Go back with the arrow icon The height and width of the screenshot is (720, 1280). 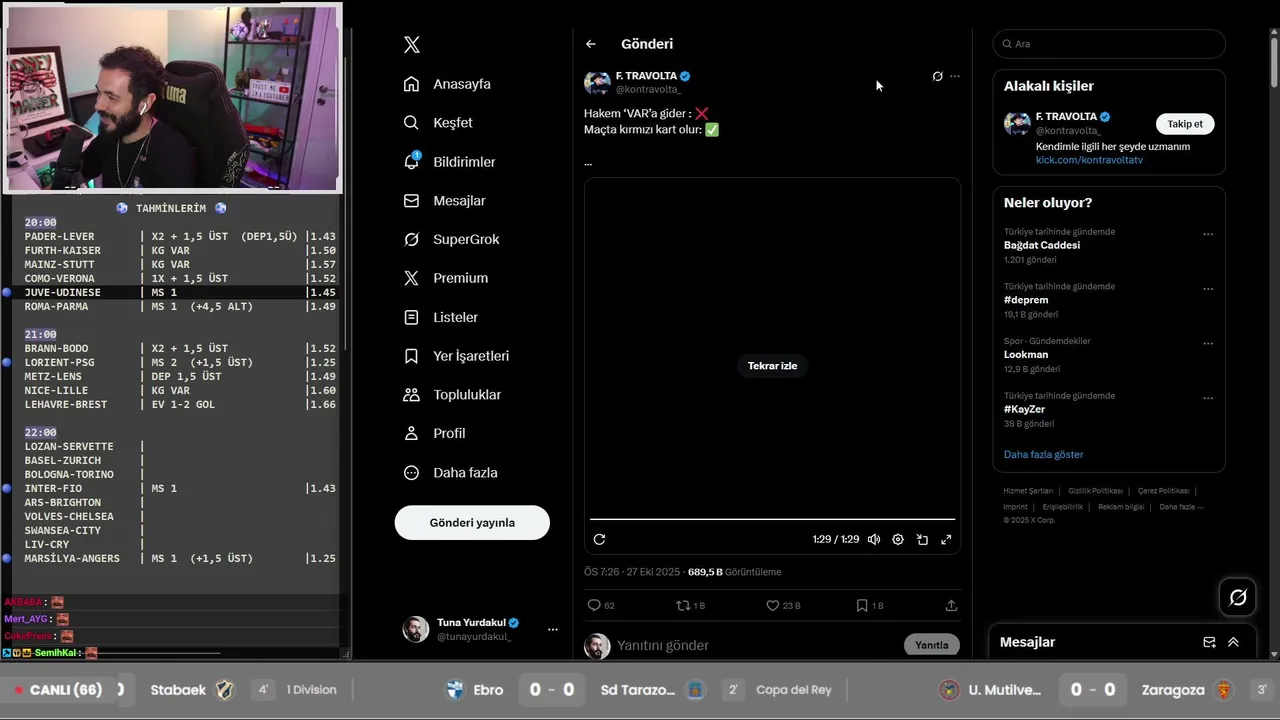tap(591, 44)
